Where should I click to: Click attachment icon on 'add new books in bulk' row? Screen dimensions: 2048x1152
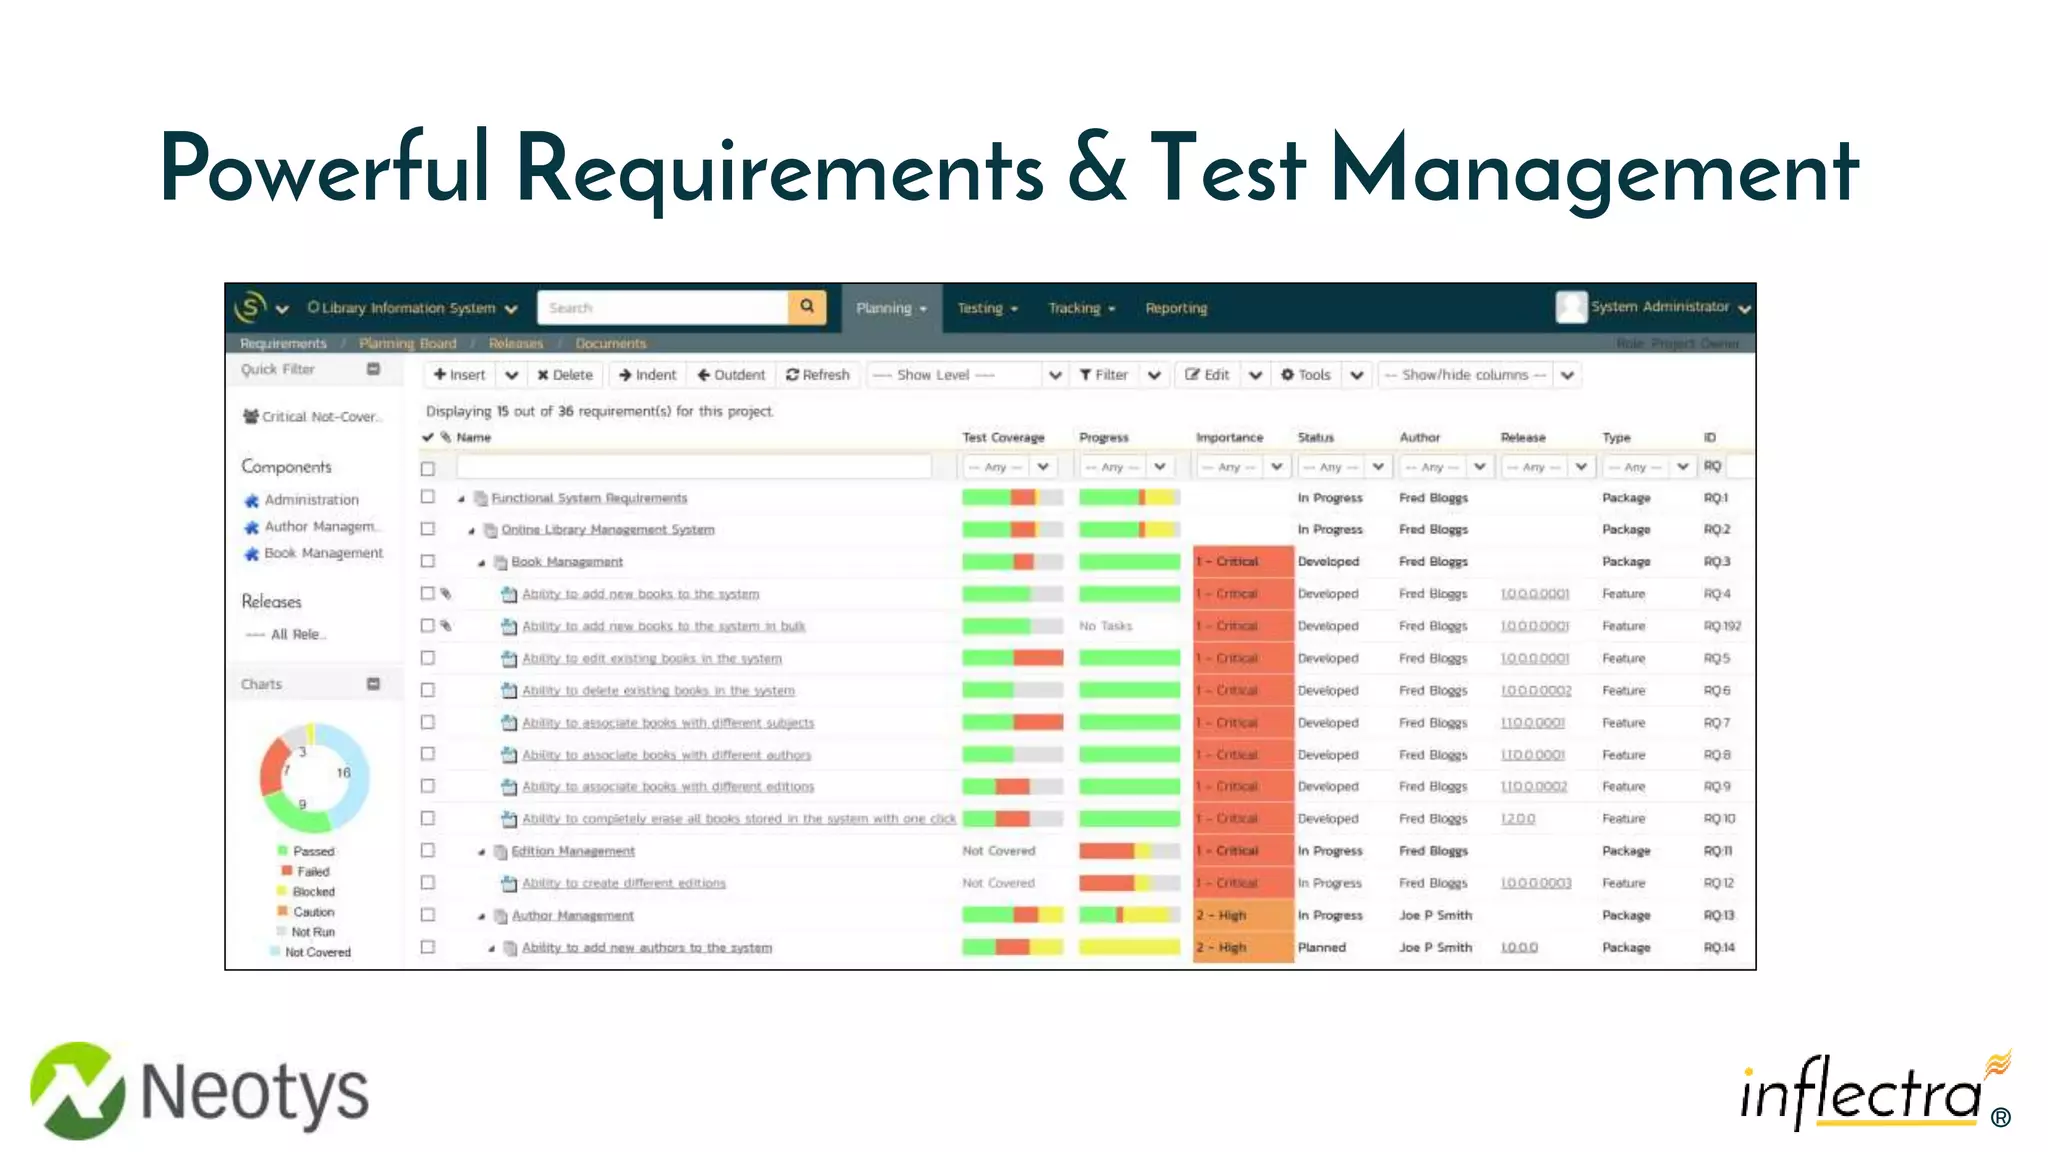pyautogui.click(x=446, y=626)
